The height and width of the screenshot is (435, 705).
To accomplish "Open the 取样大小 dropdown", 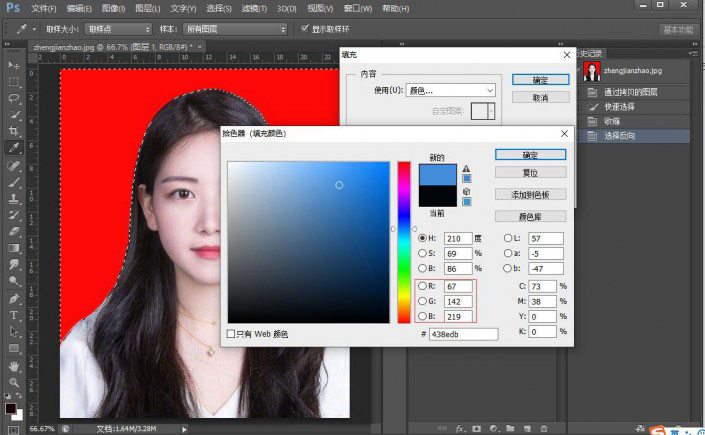I will (x=118, y=29).
